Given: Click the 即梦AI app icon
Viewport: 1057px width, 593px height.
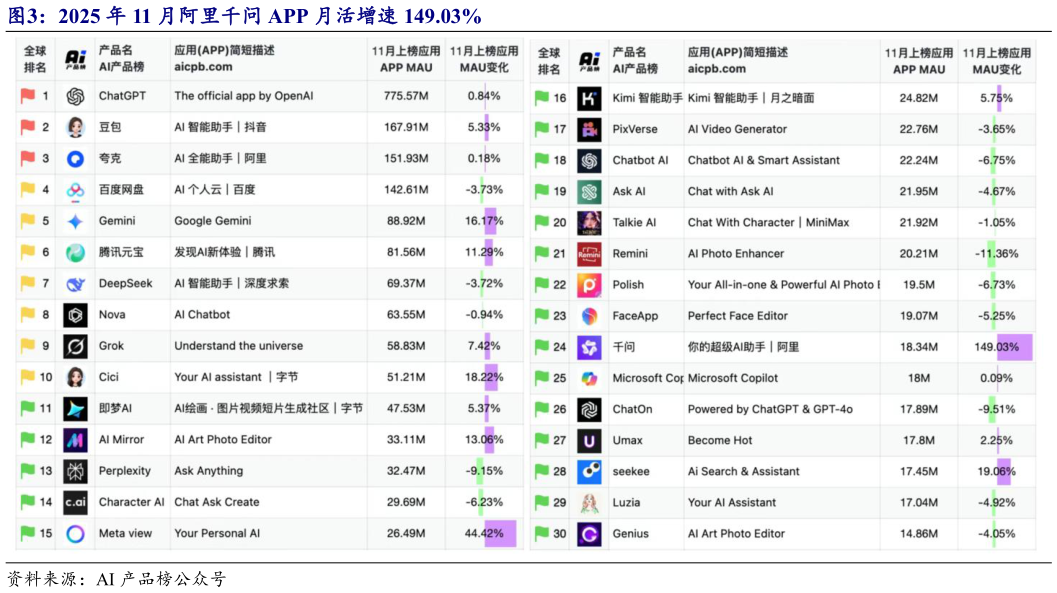Looking at the screenshot, I should pos(75,408).
